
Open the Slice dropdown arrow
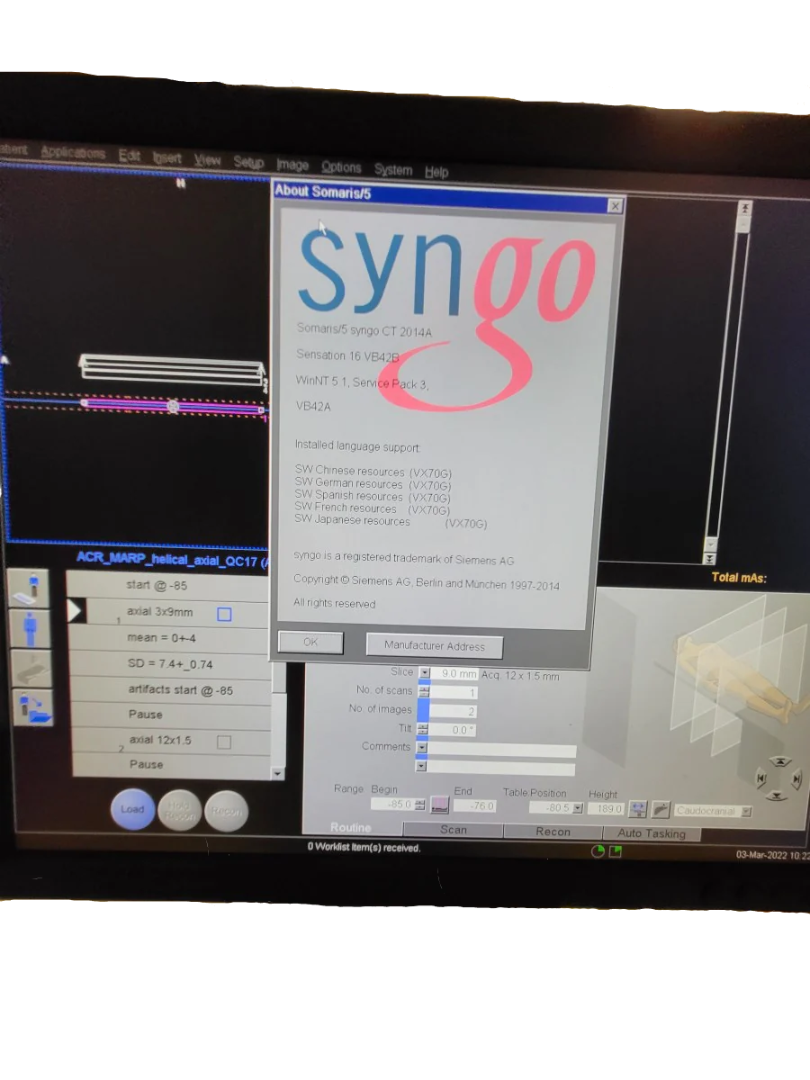[425, 673]
